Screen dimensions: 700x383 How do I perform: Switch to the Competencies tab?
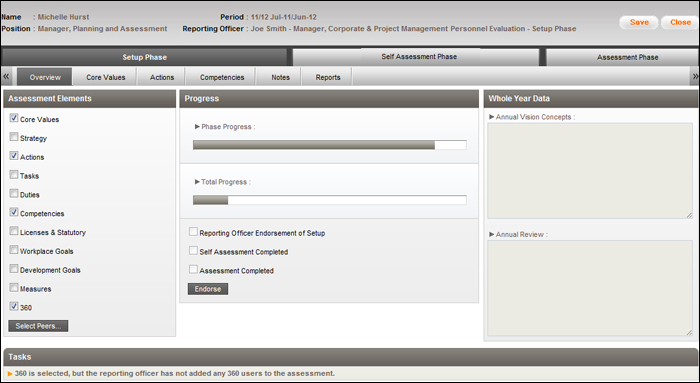(x=222, y=77)
